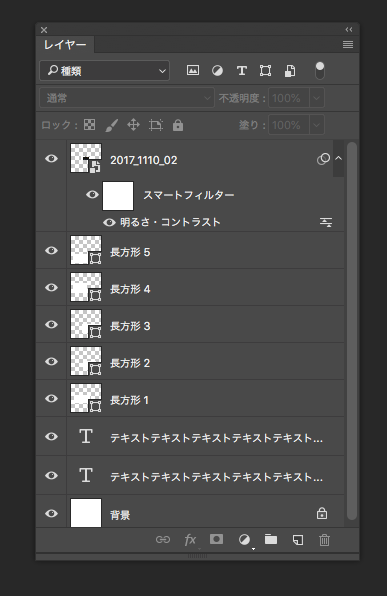Filter for smart objects icon
Image resolution: width=387 pixels, height=596 pixels.
click(290, 71)
